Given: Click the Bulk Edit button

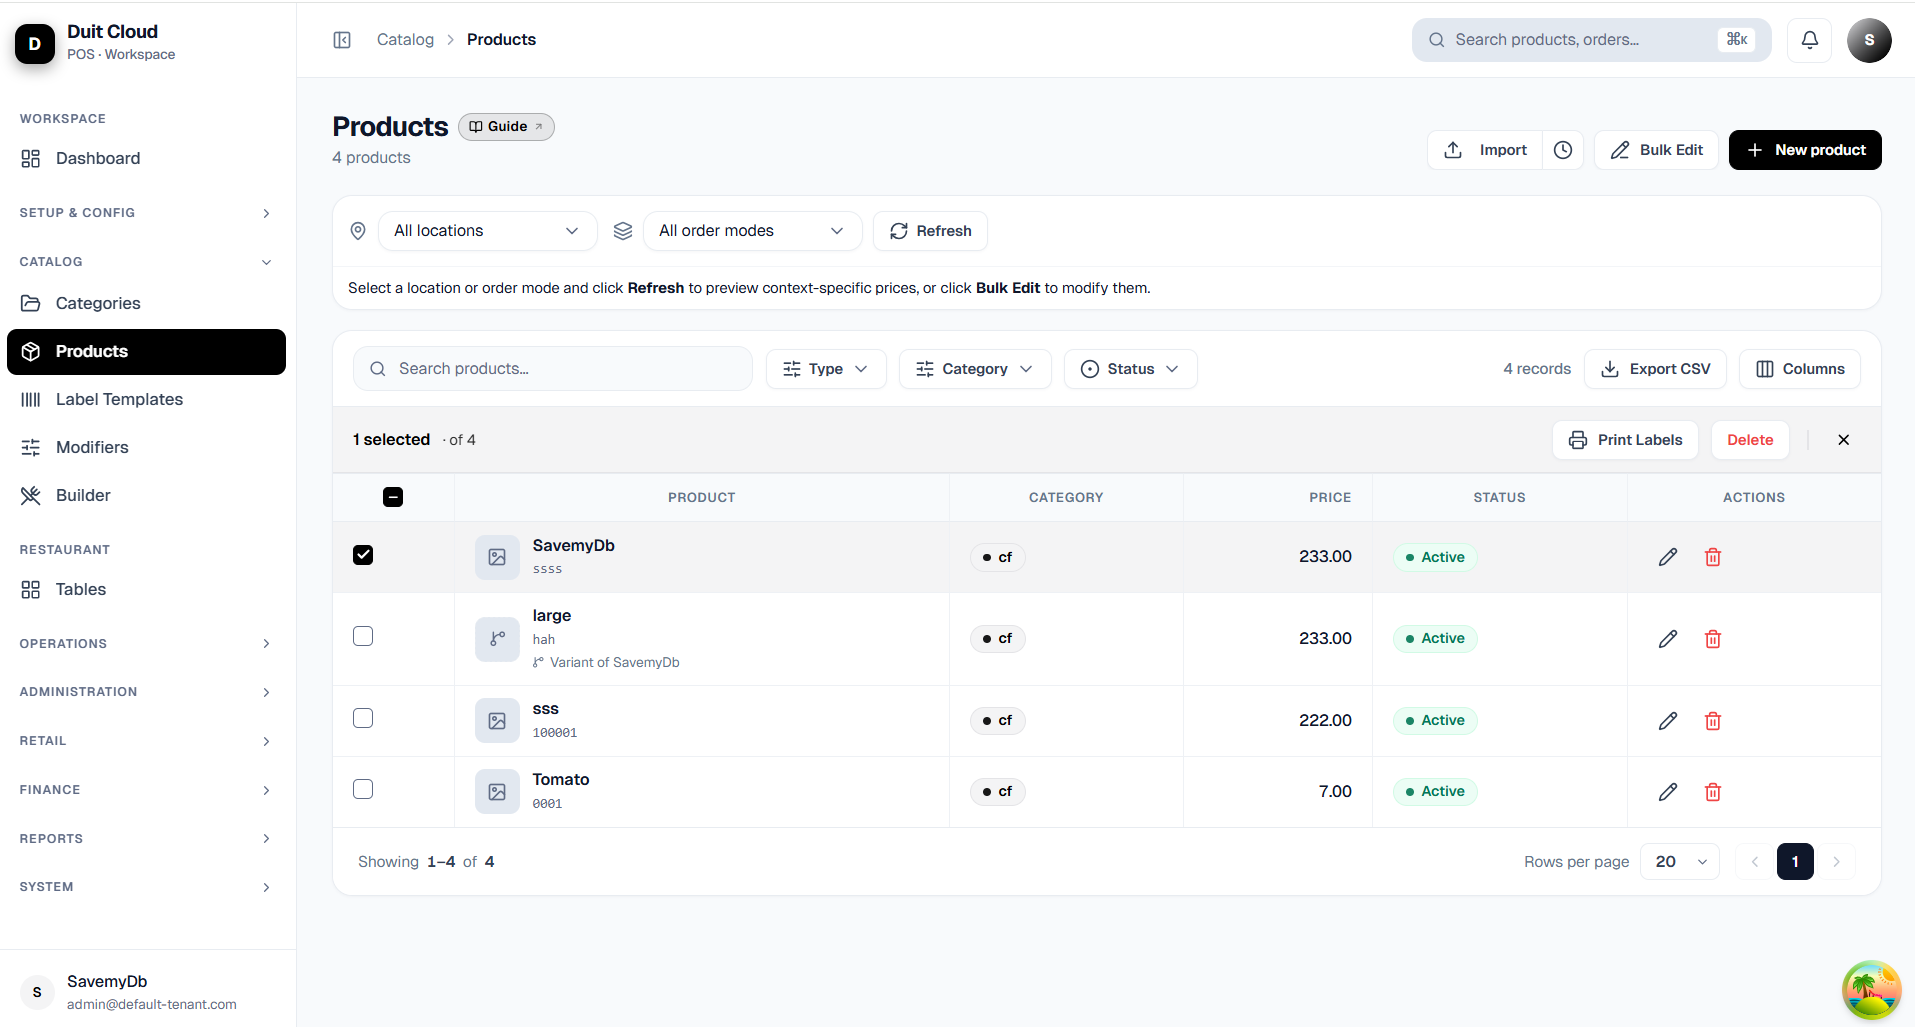Looking at the screenshot, I should coord(1656,150).
